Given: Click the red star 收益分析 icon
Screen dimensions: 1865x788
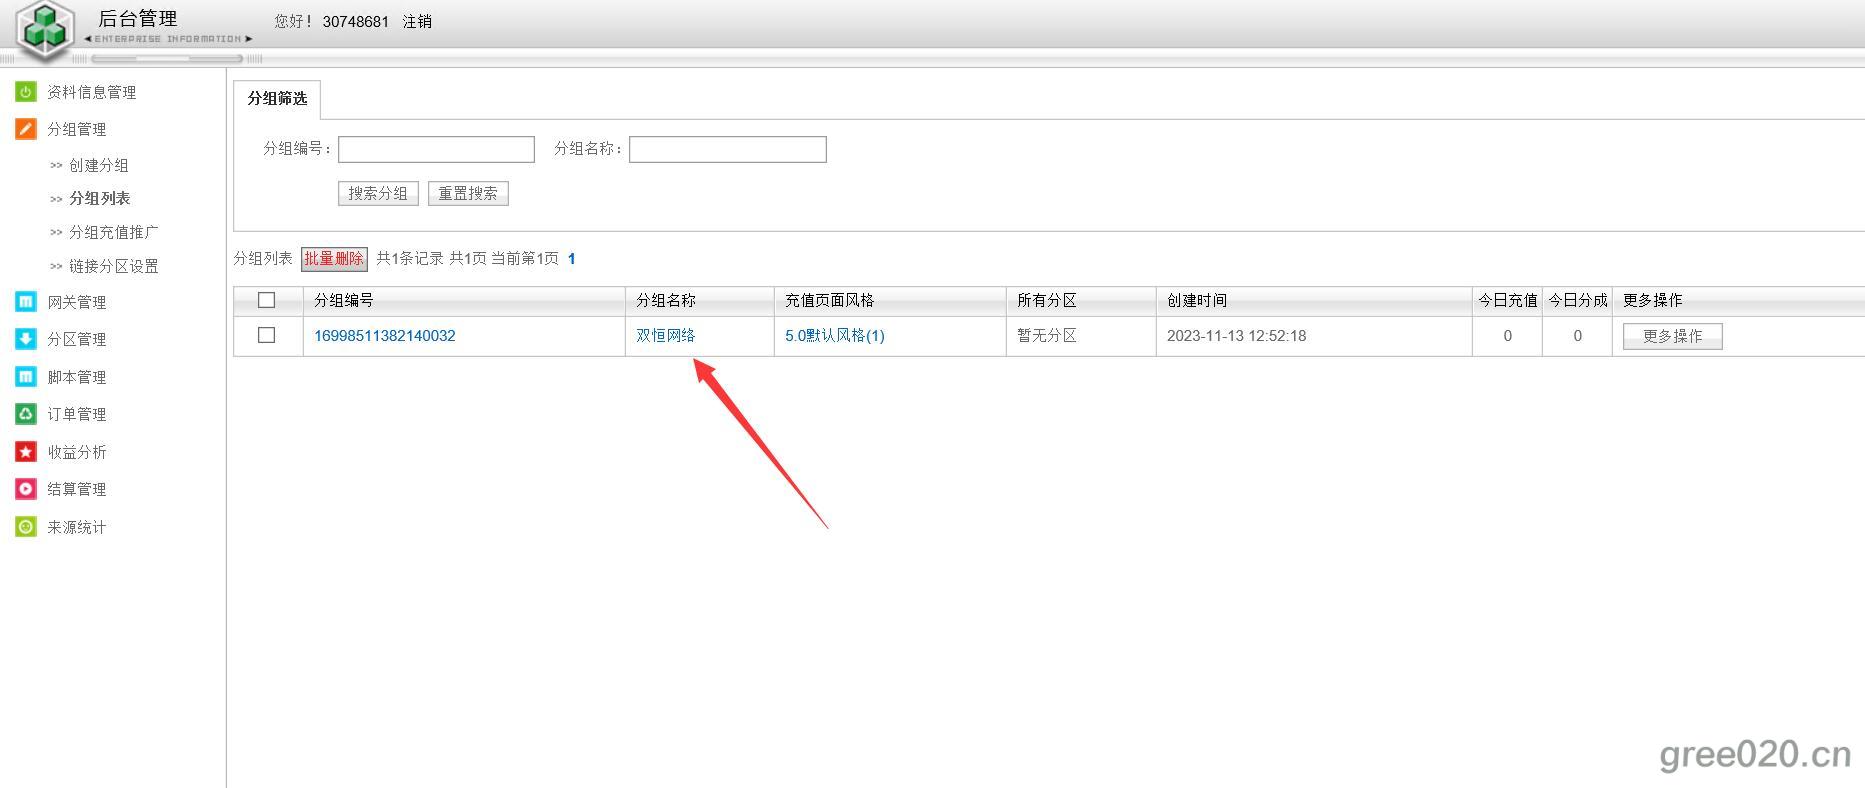Looking at the screenshot, I should [x=26, y=452].
